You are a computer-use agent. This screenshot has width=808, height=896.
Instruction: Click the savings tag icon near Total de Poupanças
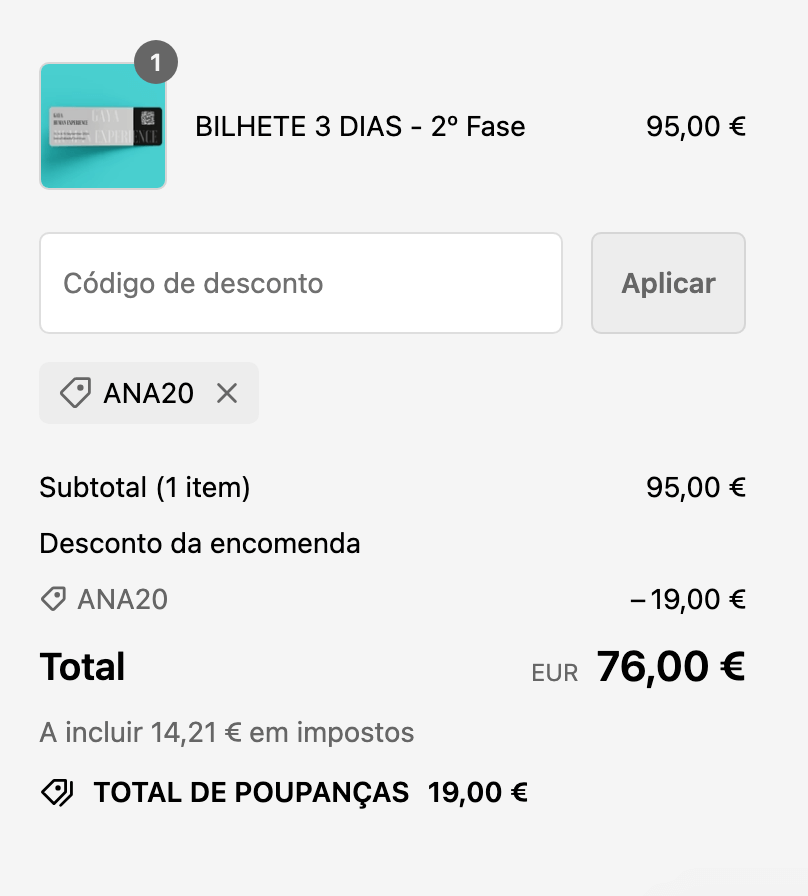point(57,793)
